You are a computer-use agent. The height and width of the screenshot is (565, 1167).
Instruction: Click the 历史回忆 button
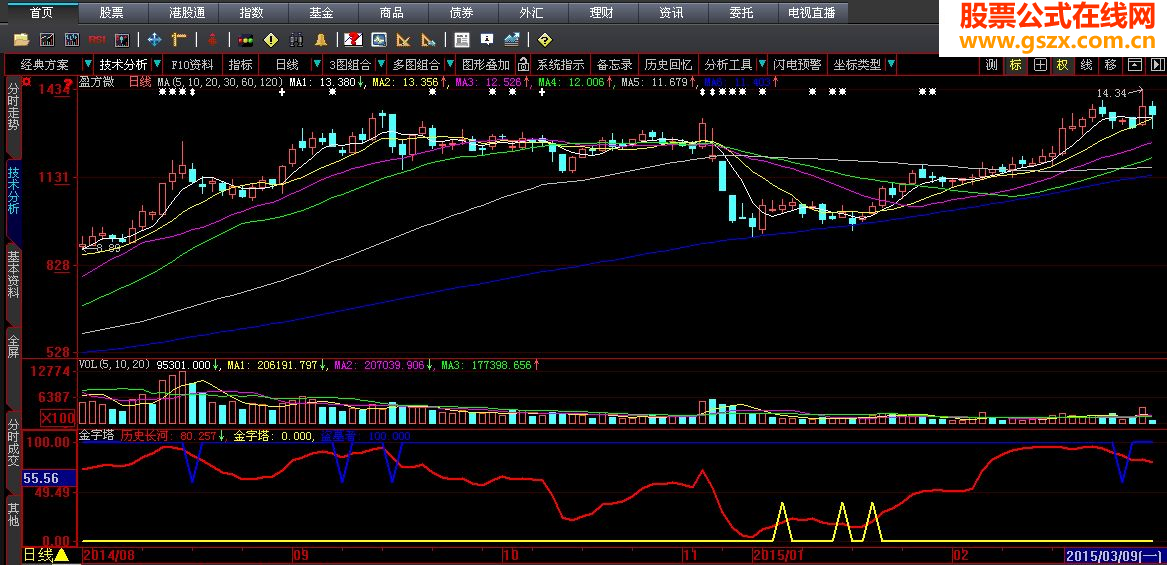(x=667, y=64)
